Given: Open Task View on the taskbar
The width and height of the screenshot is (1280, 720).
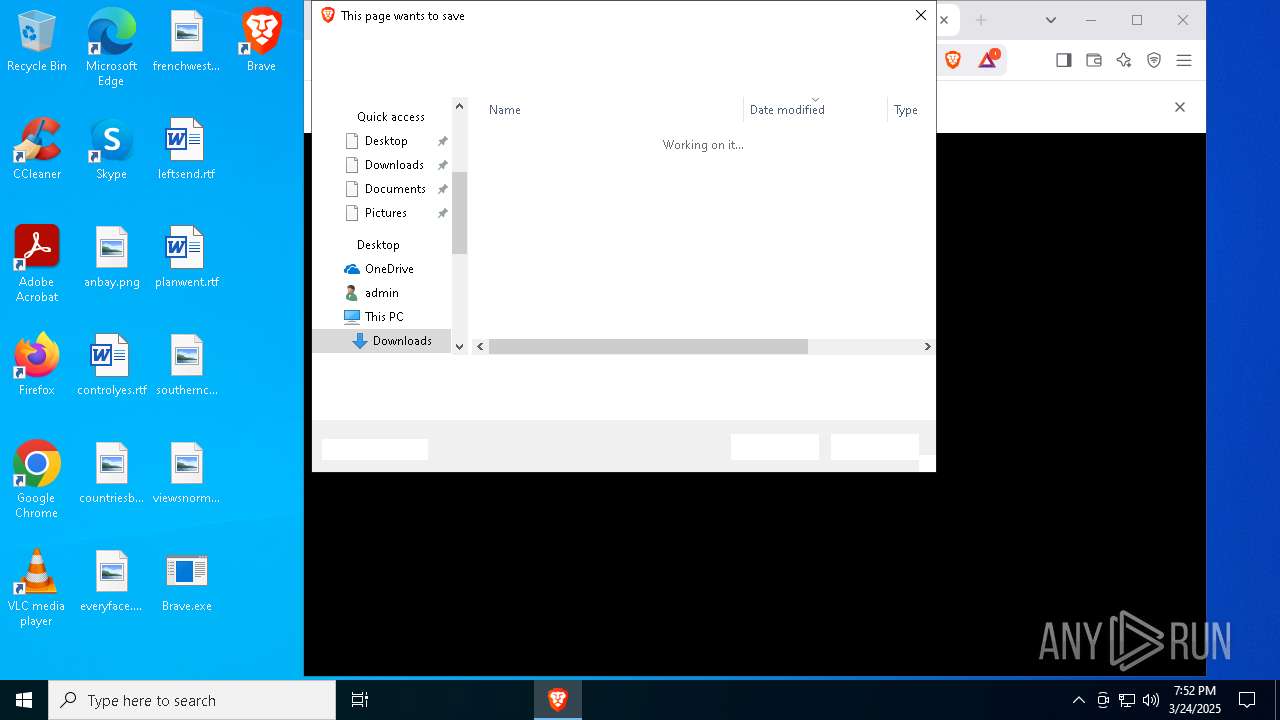Looking at the screenshot, I should click(360, 700).
